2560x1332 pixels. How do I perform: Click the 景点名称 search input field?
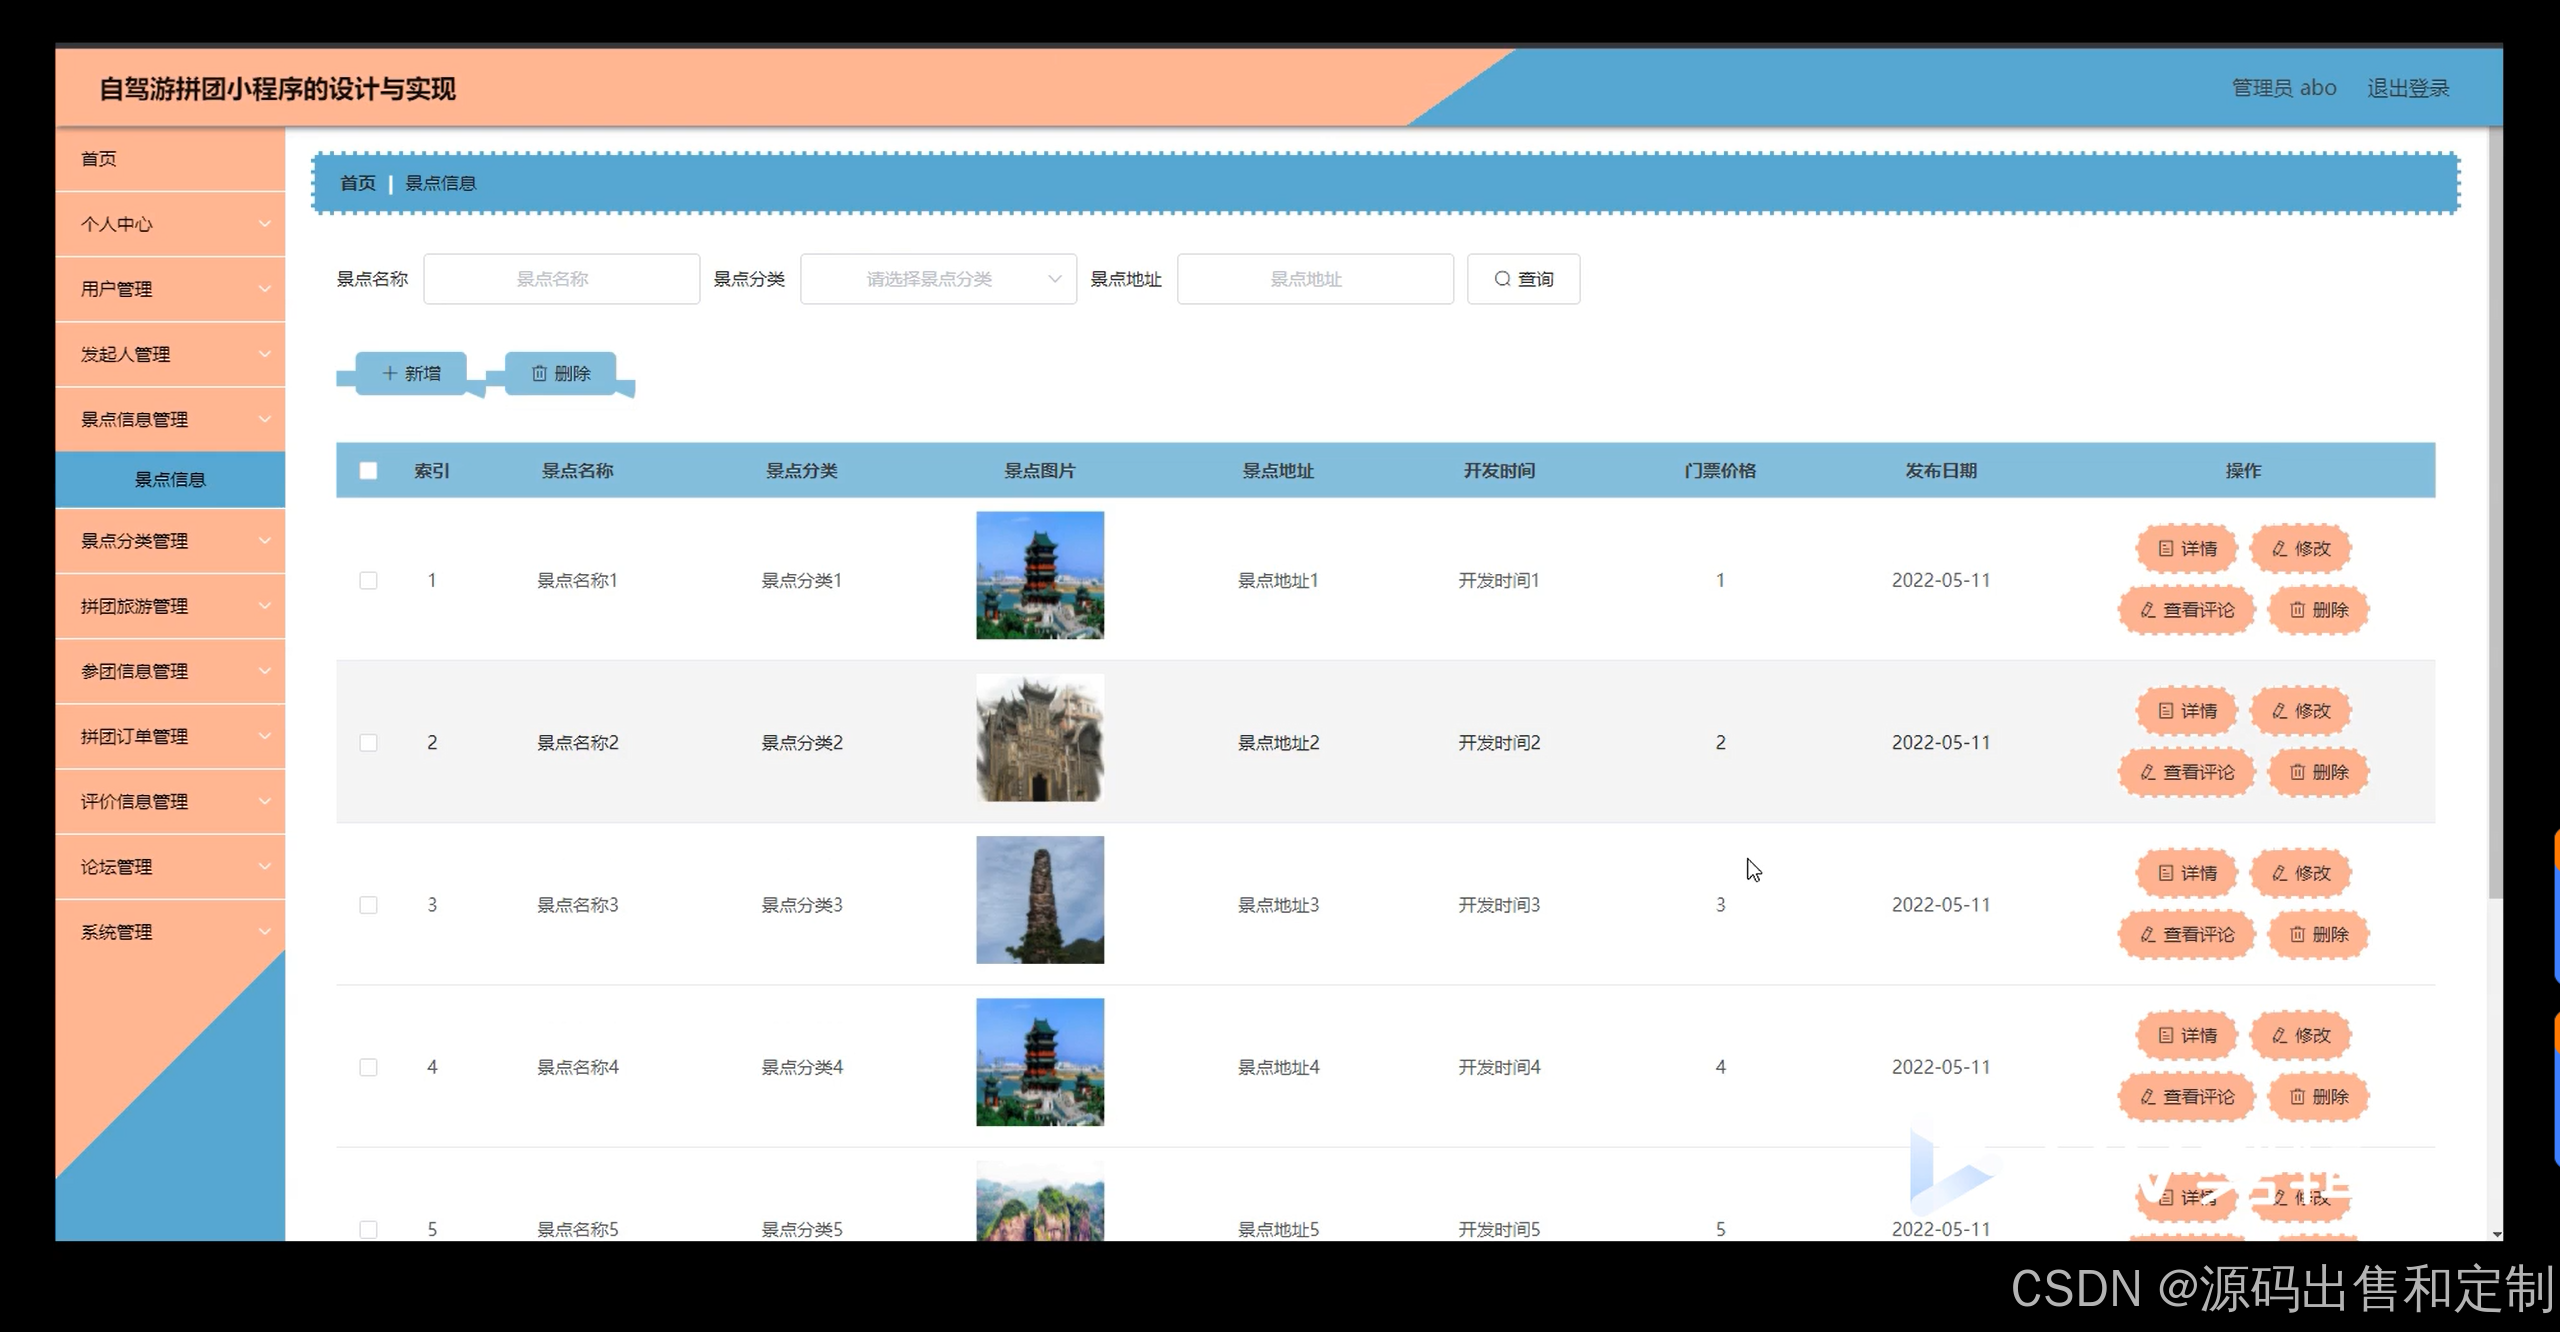(560, 279)
